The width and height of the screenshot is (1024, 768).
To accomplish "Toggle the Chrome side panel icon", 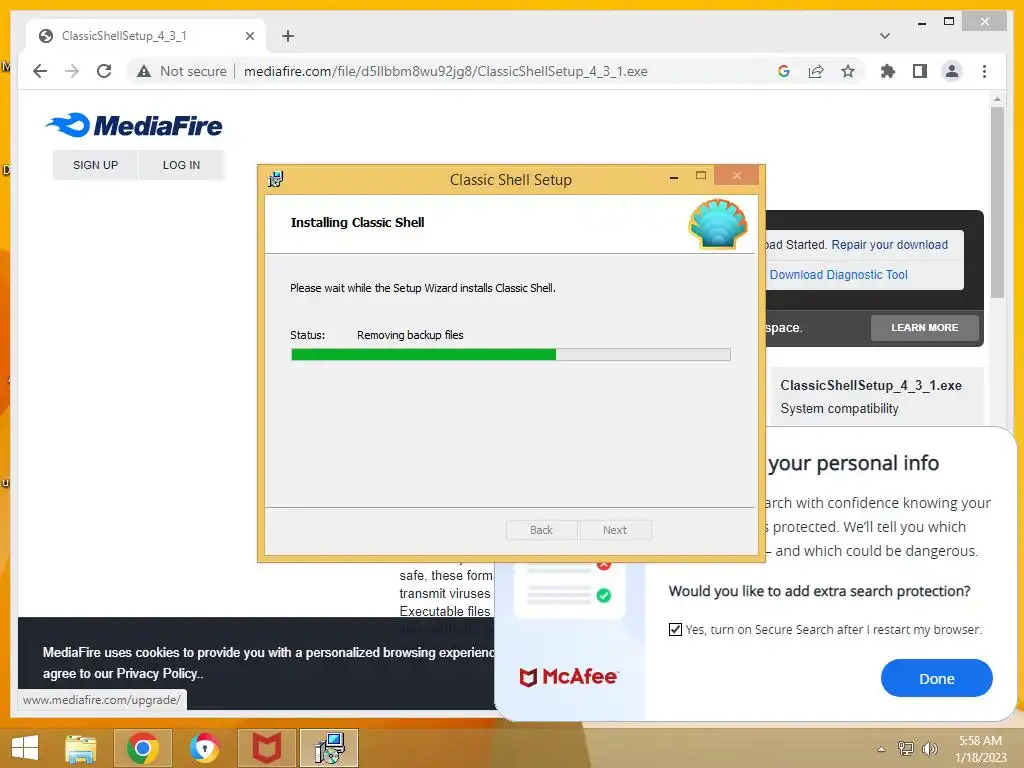I will point(920,71).
